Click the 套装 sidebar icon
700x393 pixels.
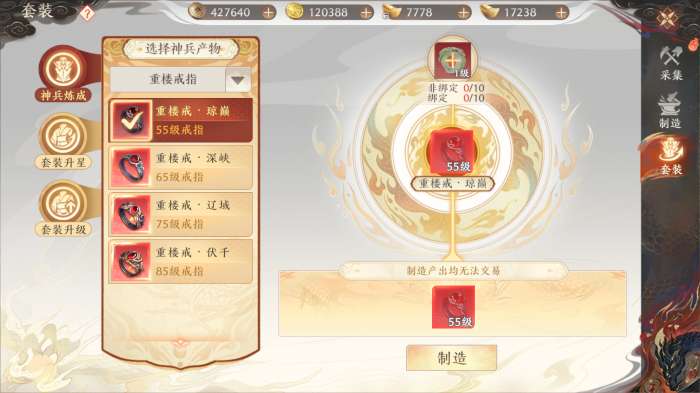click(x=671, y=157)
